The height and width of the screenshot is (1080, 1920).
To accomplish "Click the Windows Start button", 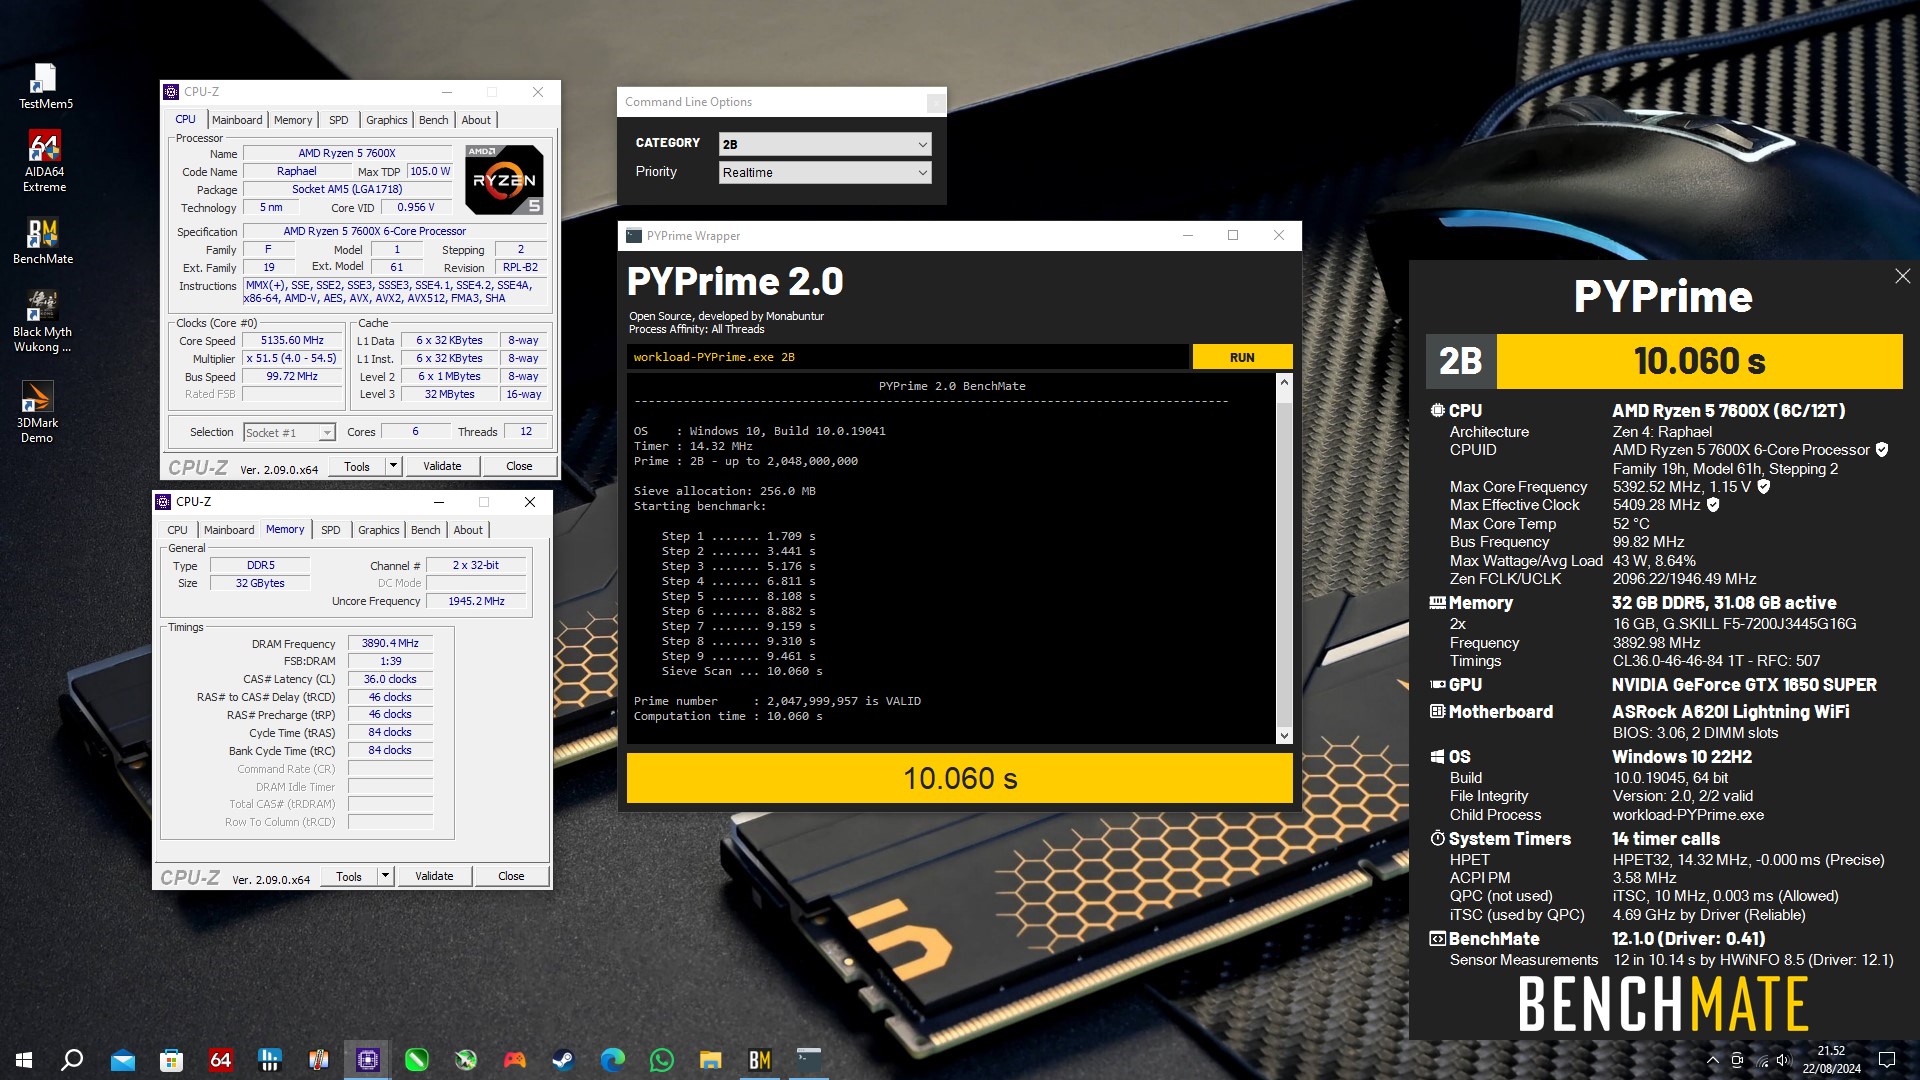I will [x=24, y=1060].
